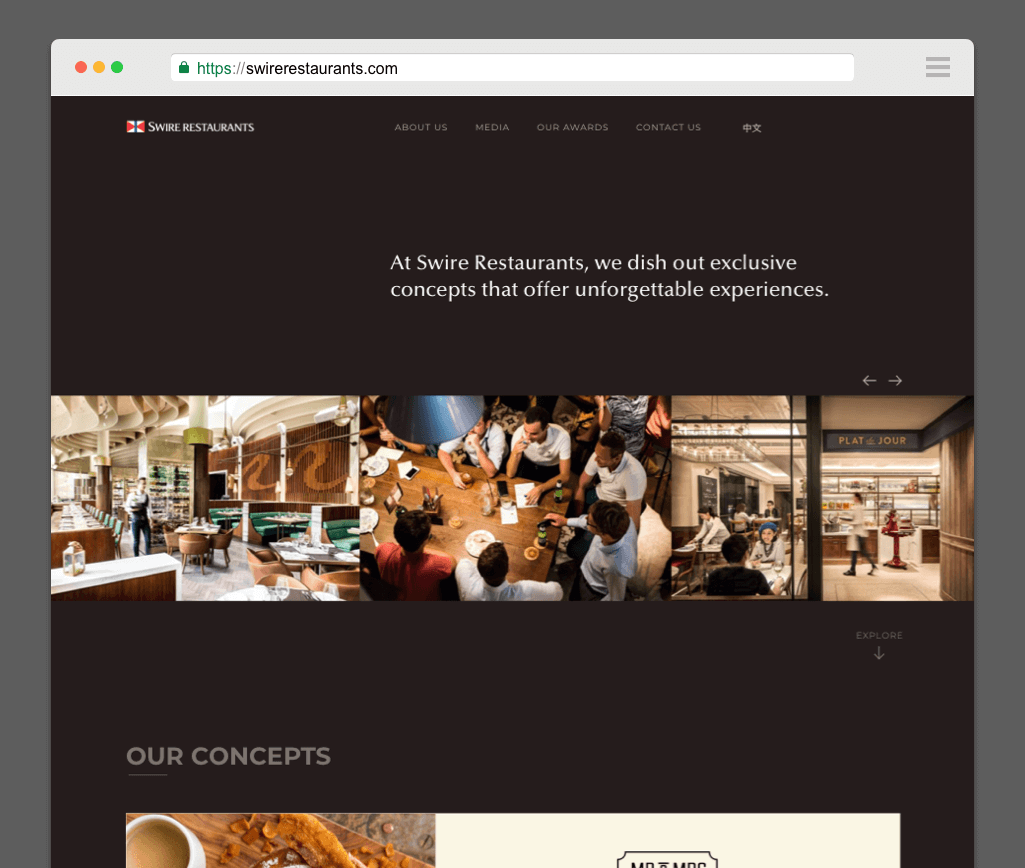
Task: Click the Our Concepts heading
Action: tap(228, 756)
